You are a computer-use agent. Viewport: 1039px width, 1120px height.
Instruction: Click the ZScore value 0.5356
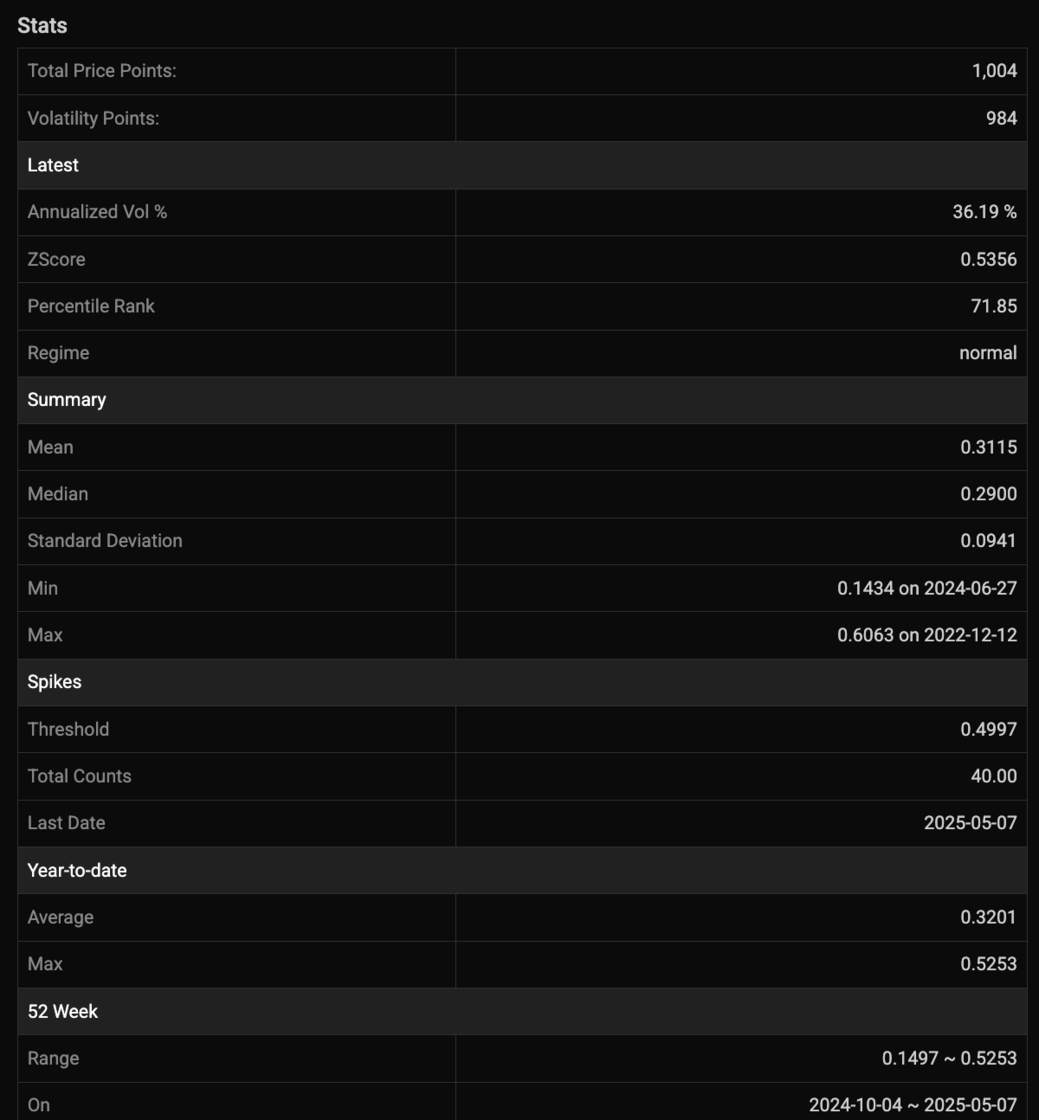pyautogui.click(x=988, y=259)
